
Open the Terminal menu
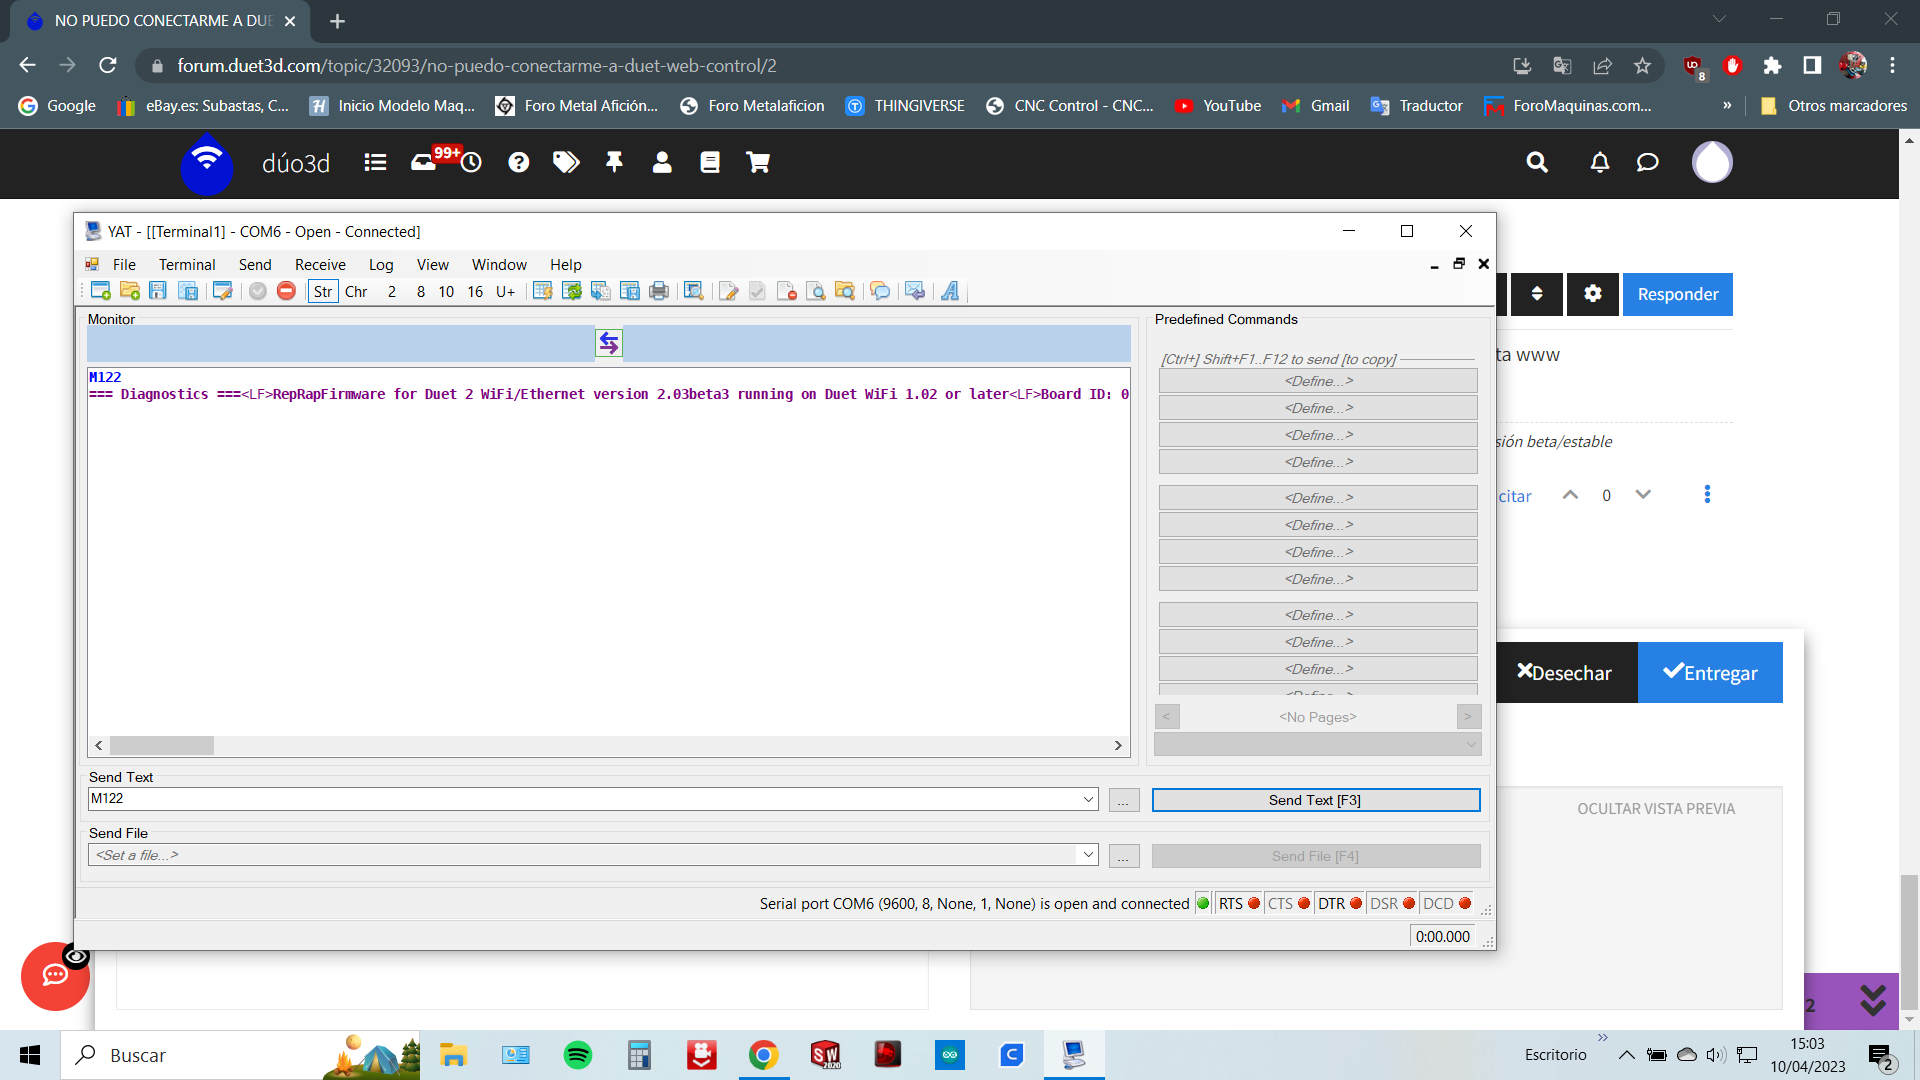(x=186, y=264)
